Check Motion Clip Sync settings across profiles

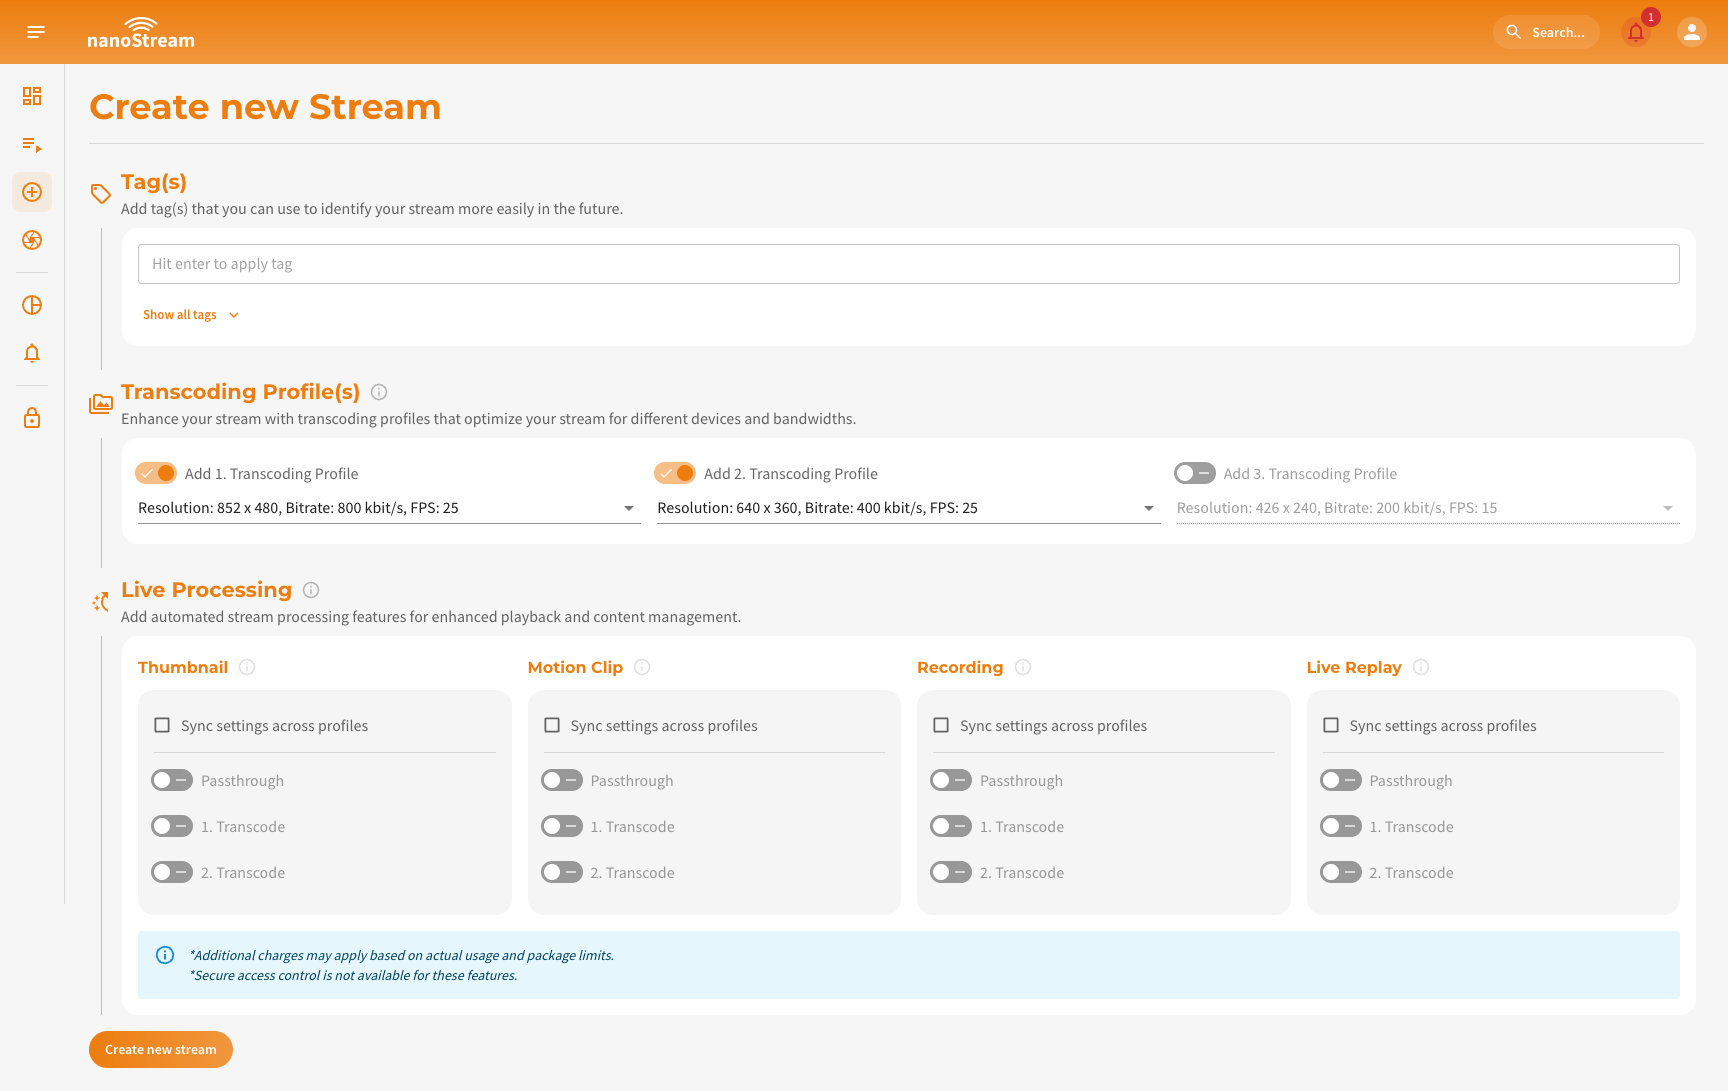tap(552, 725)
